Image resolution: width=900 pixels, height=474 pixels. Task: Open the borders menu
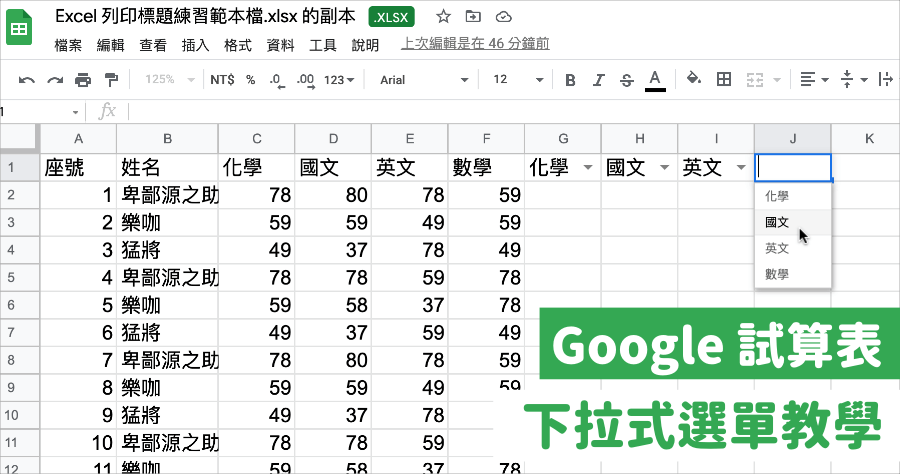(x=724, y=79)
